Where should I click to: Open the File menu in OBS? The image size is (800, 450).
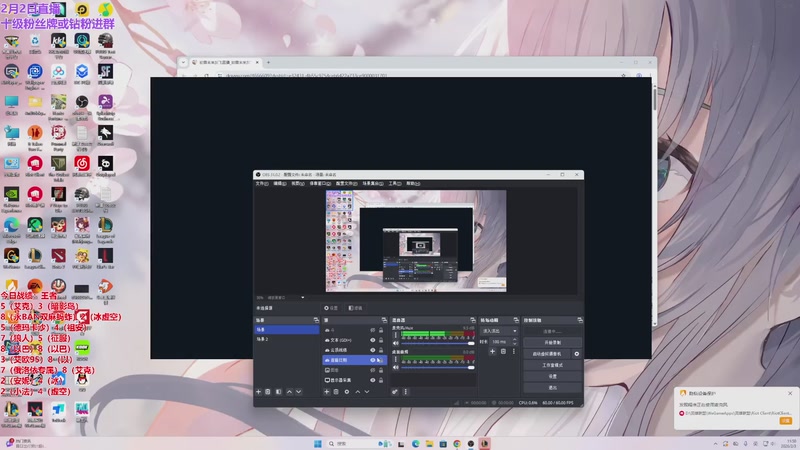(x=262, y=184)
